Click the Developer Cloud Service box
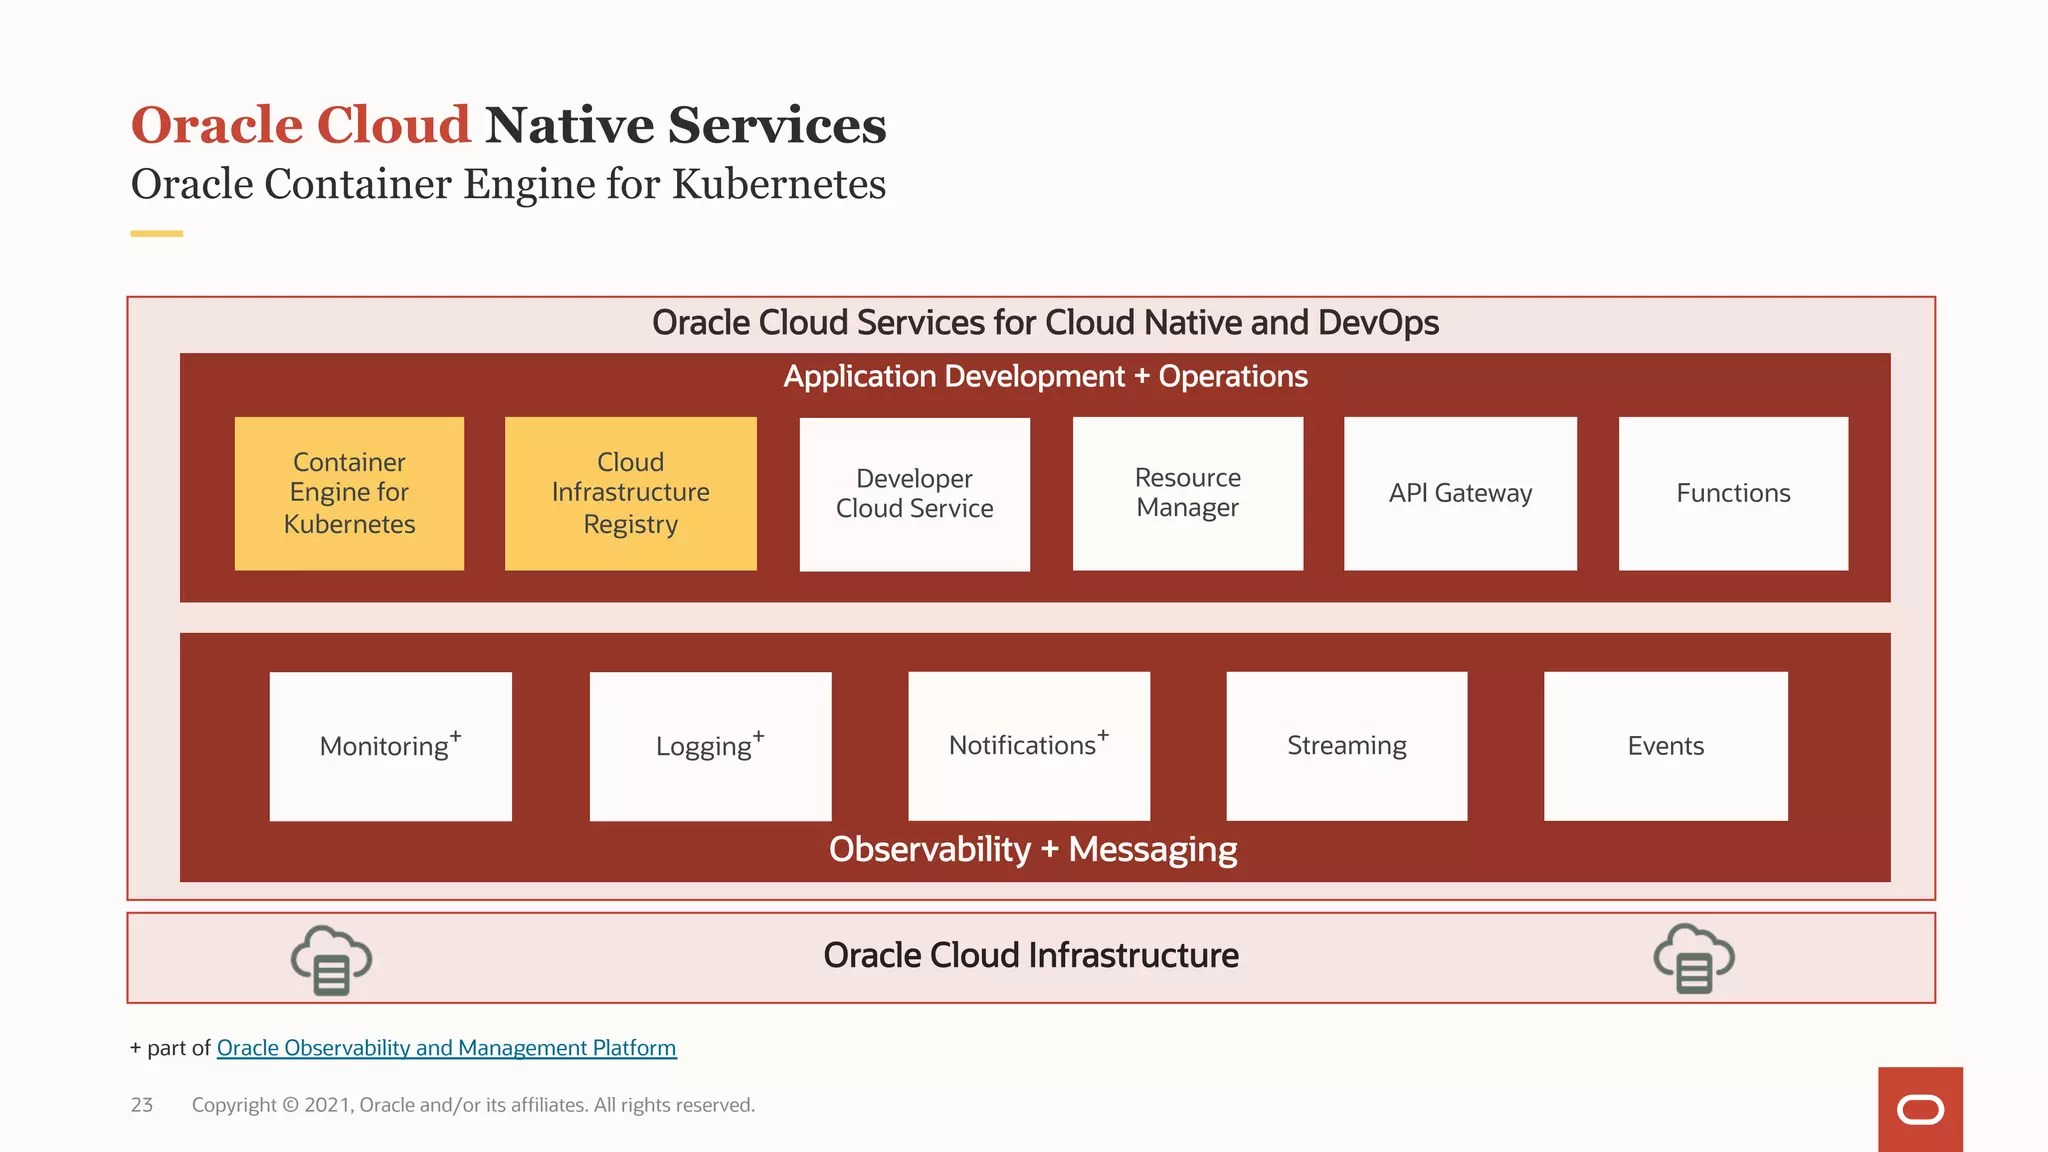The height and width of the screenshot is (1152, 2048). pyautogui.click(x=914, y=494)
